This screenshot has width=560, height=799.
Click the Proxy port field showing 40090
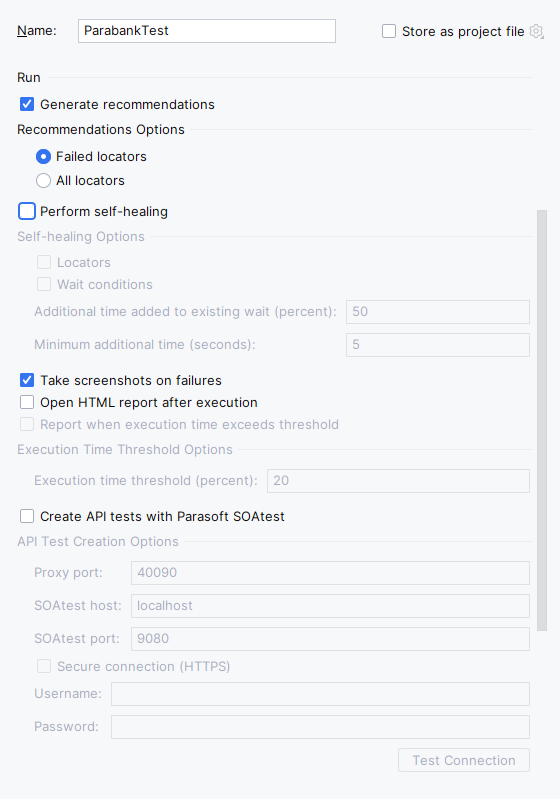click(x=330, y=573)
